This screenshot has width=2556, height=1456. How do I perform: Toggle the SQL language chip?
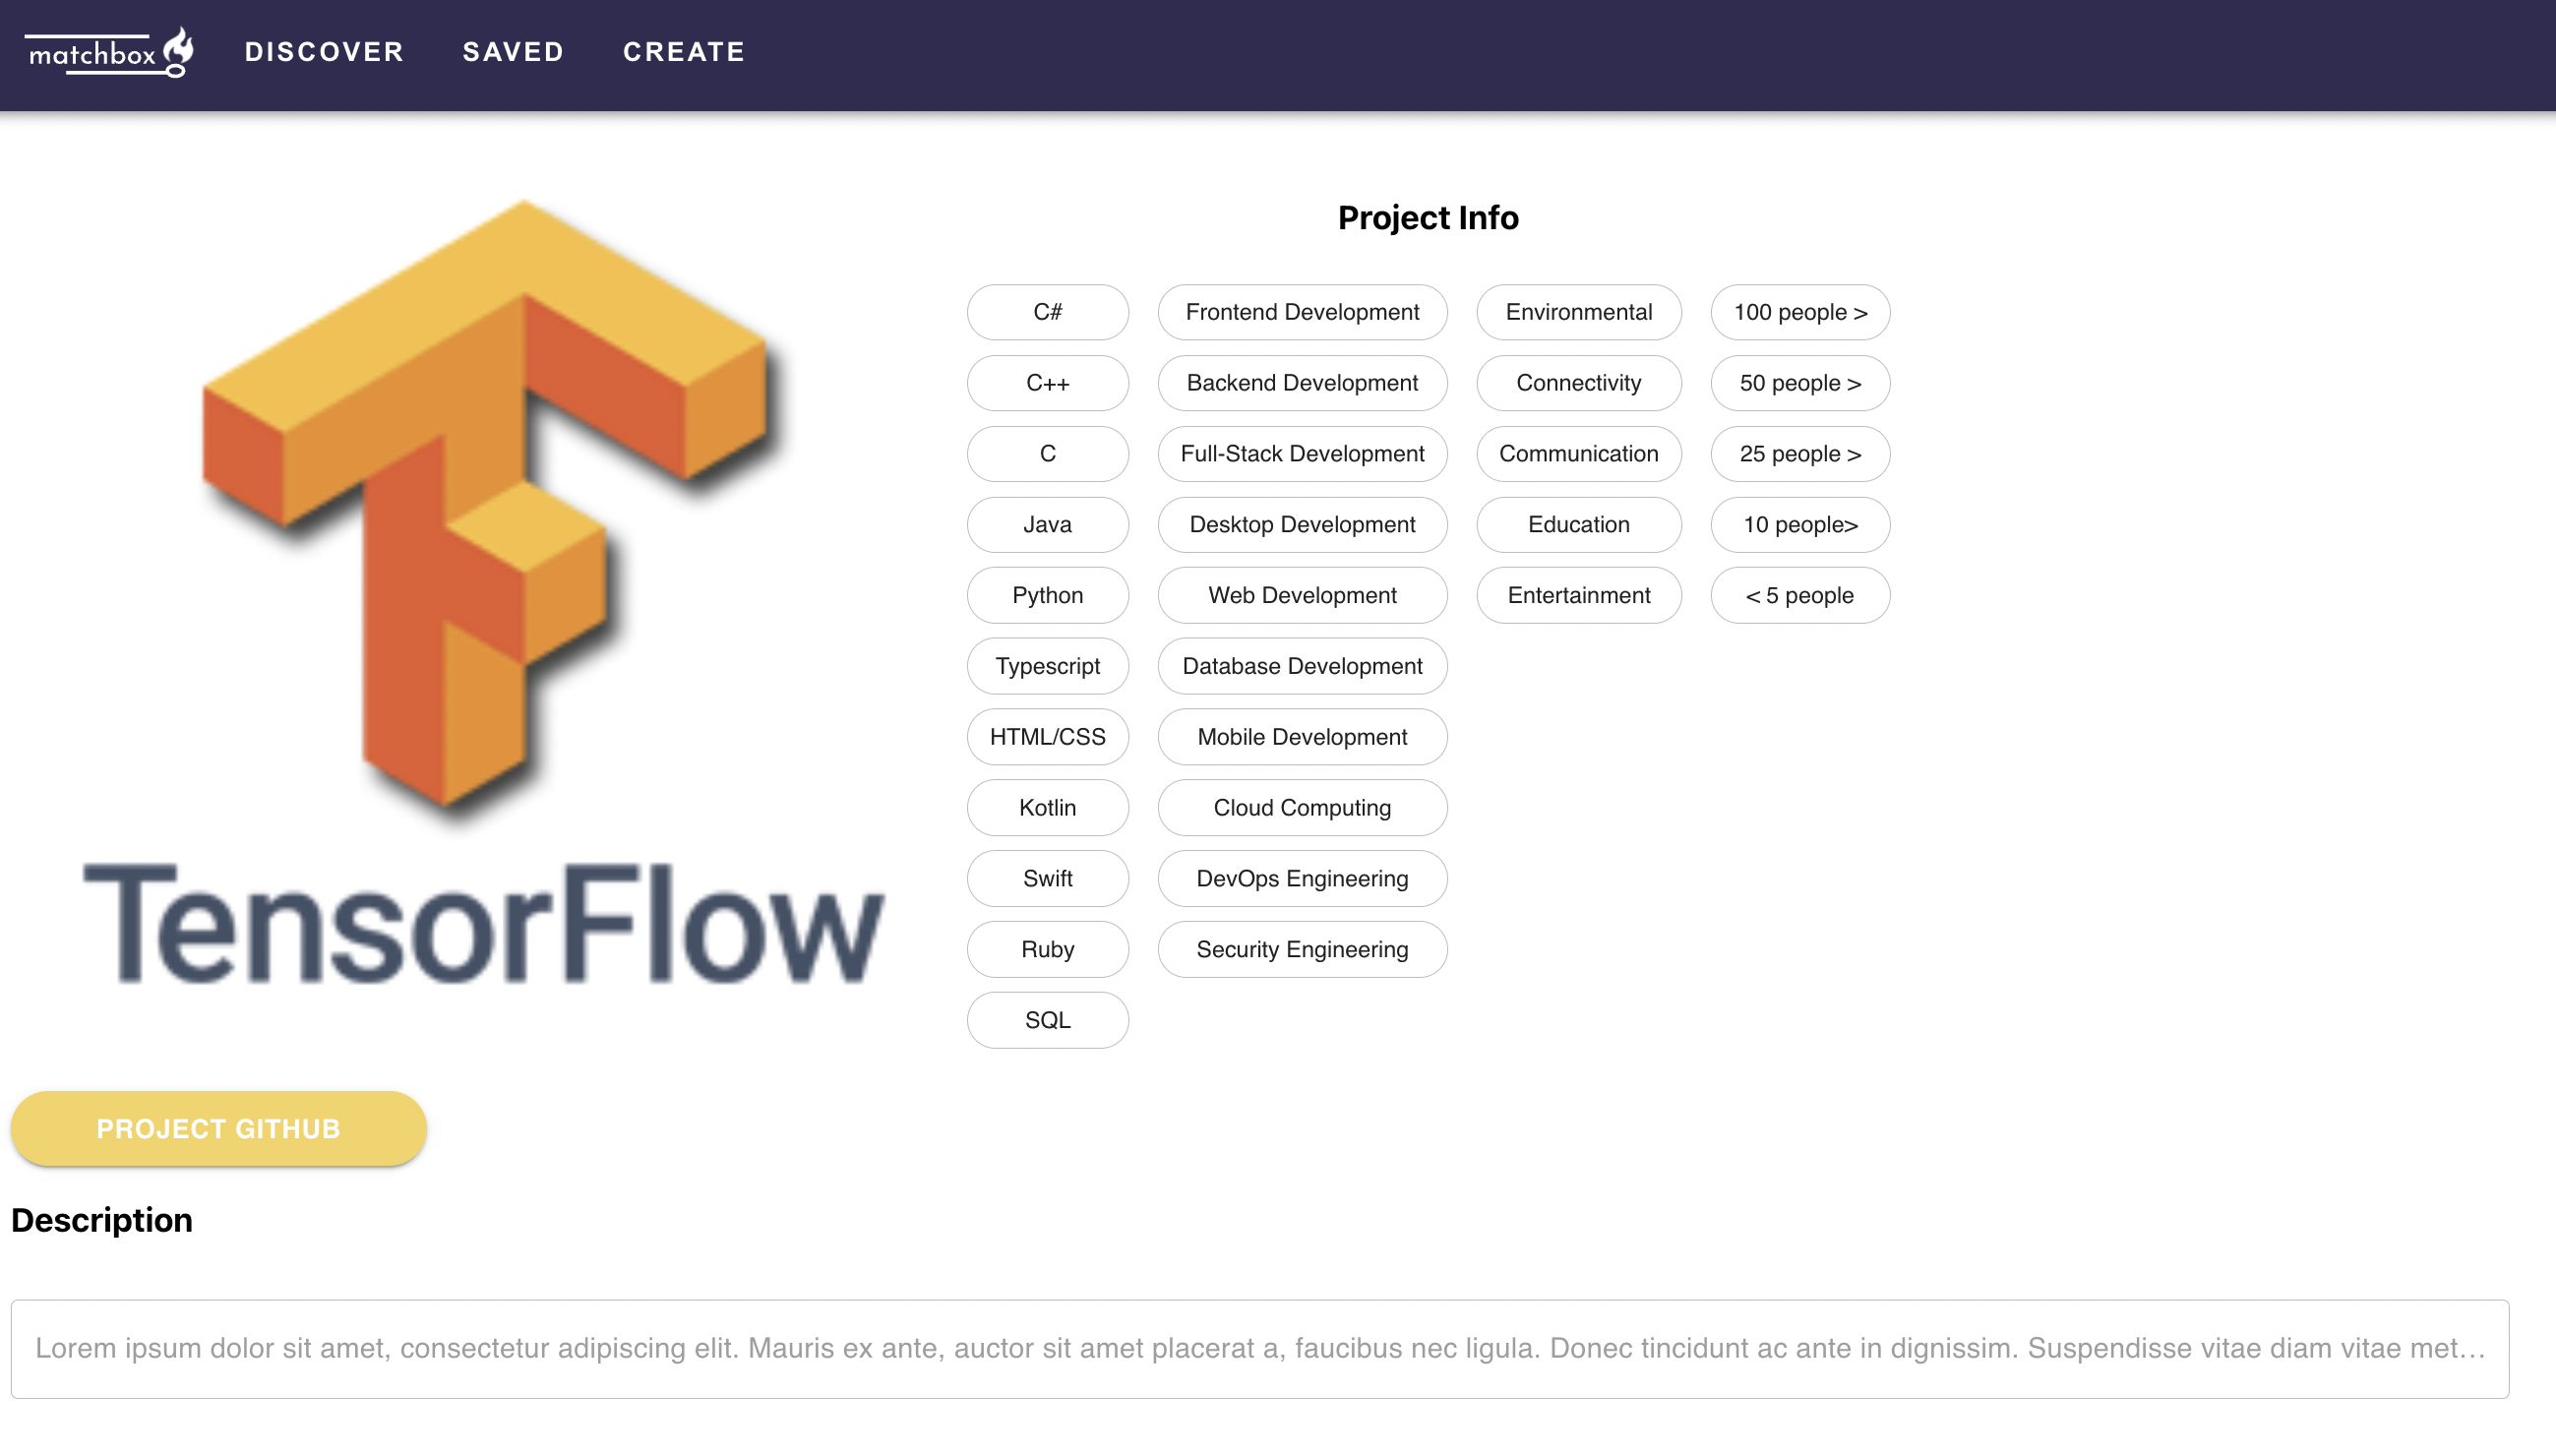tap(1047, 1020)
